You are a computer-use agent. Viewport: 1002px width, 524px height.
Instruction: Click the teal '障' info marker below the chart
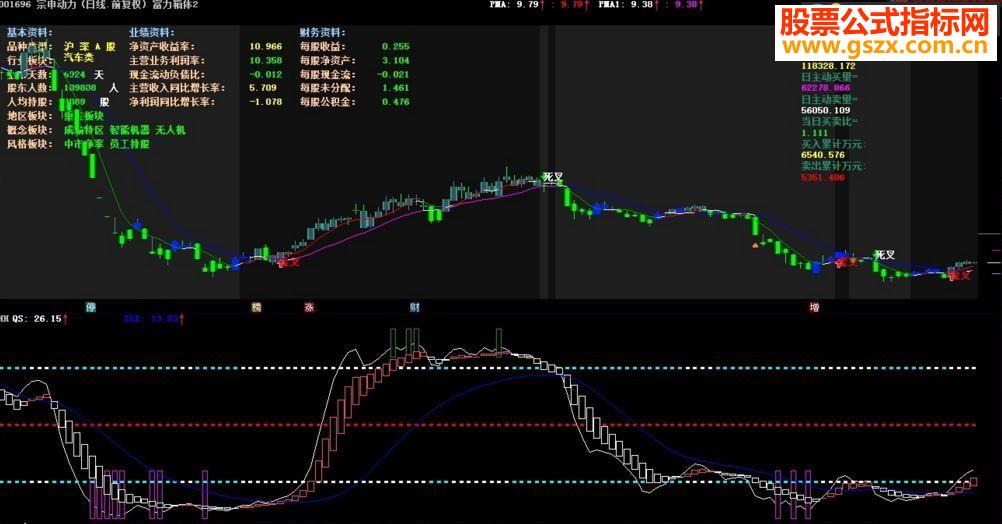91,307
